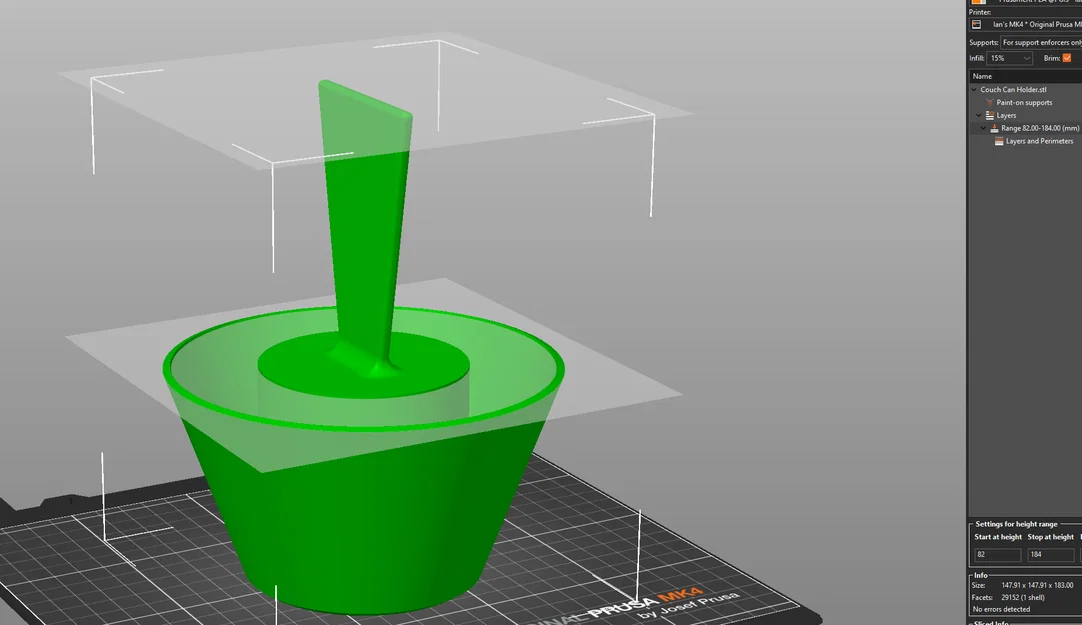This screenshot has width=1082, height=625.
Task: Click the Size value 147.91 x 147.91 x 183.00
Action: click(x=1038, y=585)
